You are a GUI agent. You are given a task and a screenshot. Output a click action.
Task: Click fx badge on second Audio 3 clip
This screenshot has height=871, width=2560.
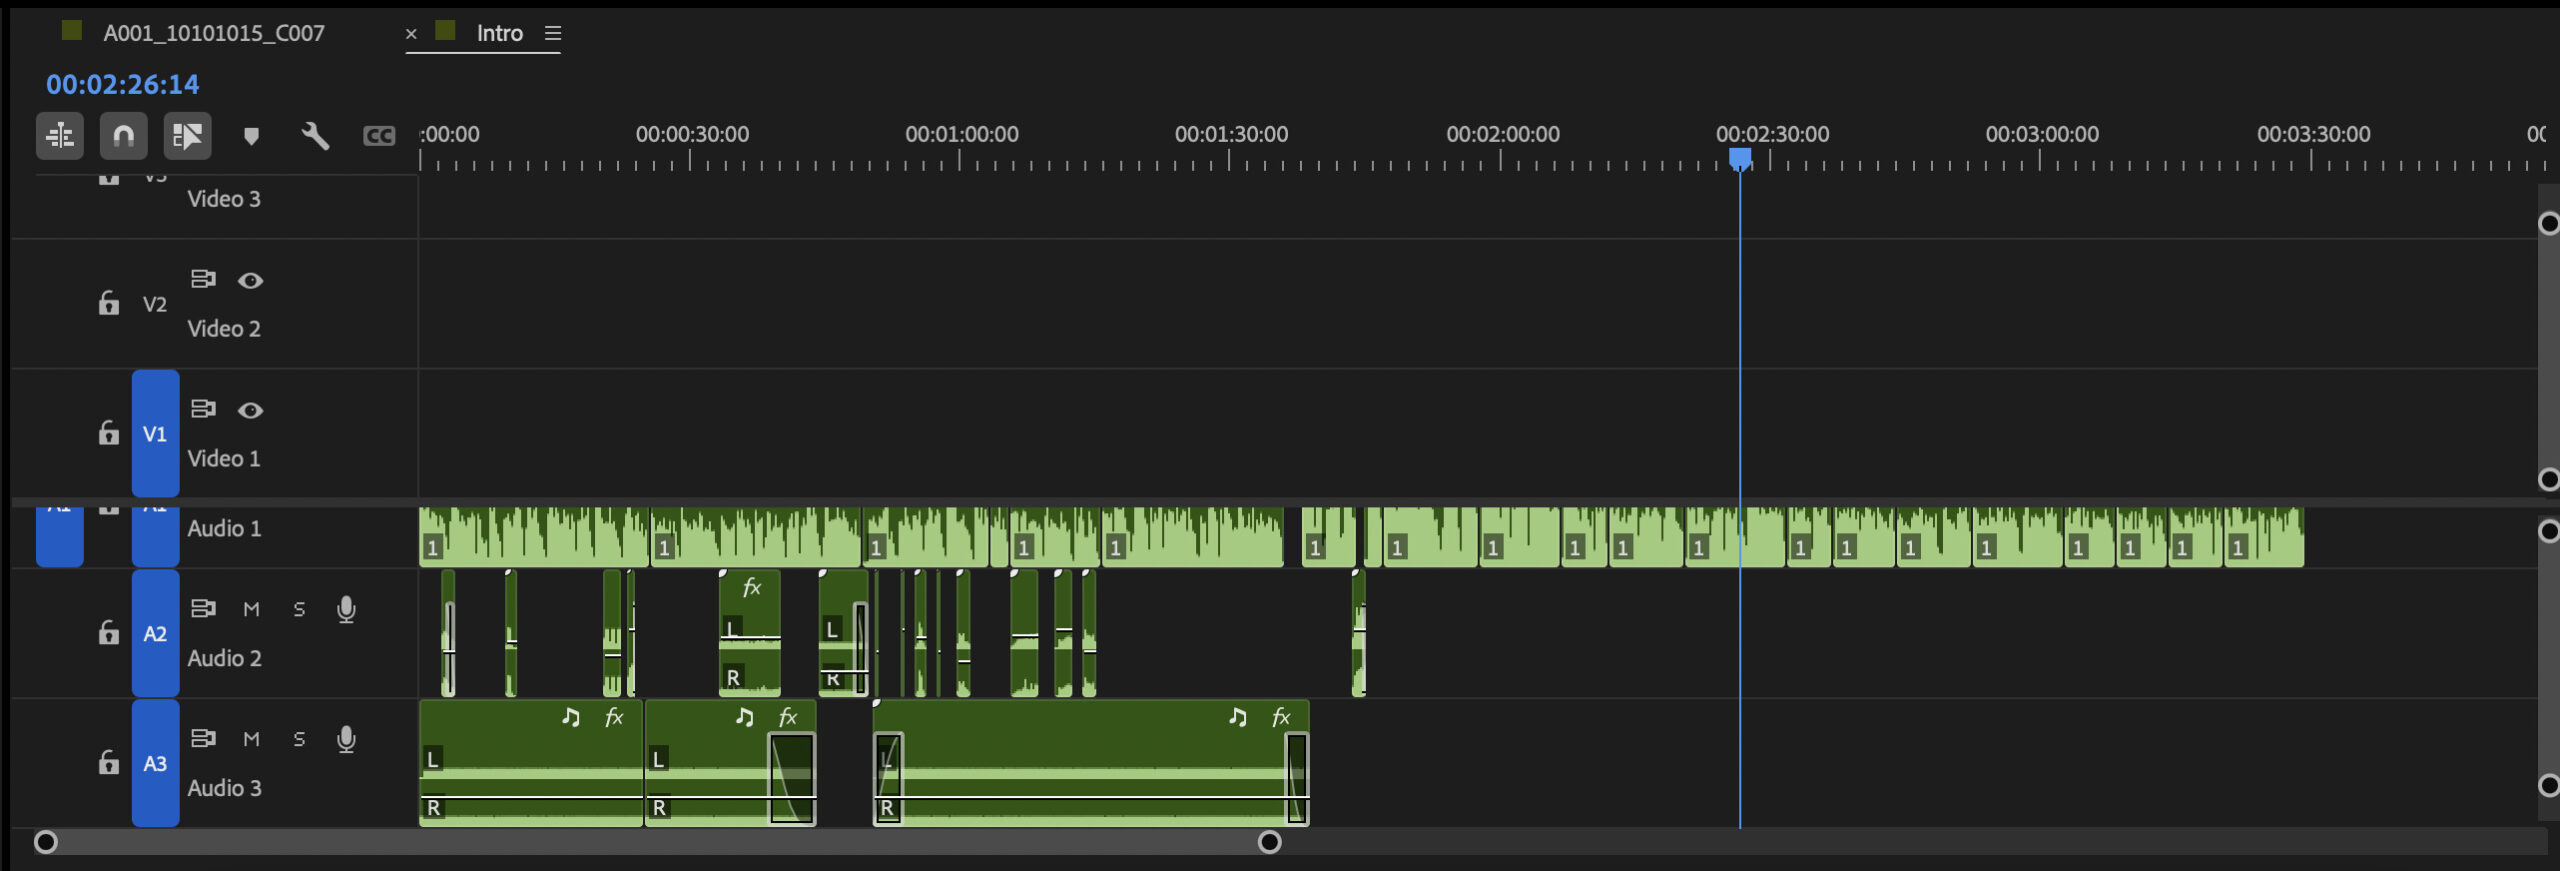(x=788, y=717)
